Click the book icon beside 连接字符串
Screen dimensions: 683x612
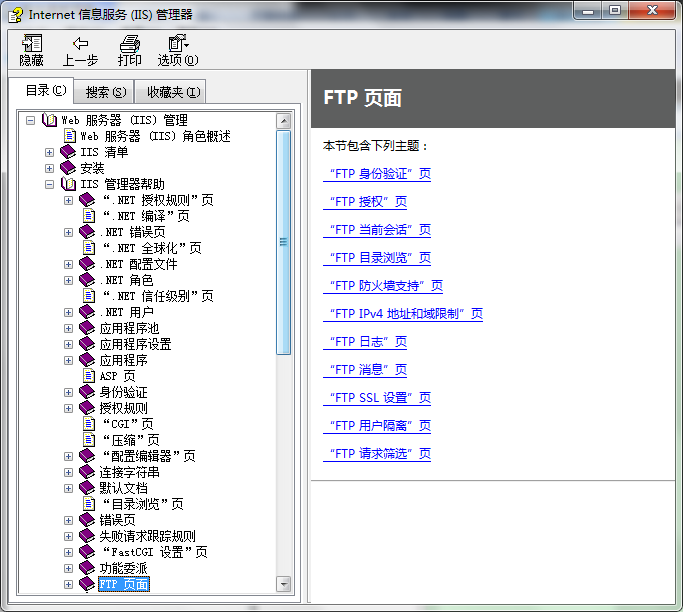(87, 472)
